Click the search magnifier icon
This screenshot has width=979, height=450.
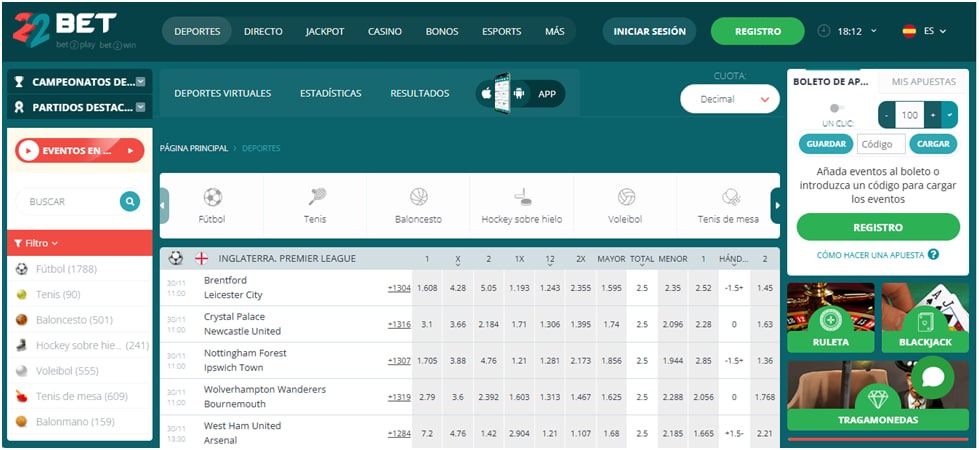pyautogui.click(x=130, y=202)
